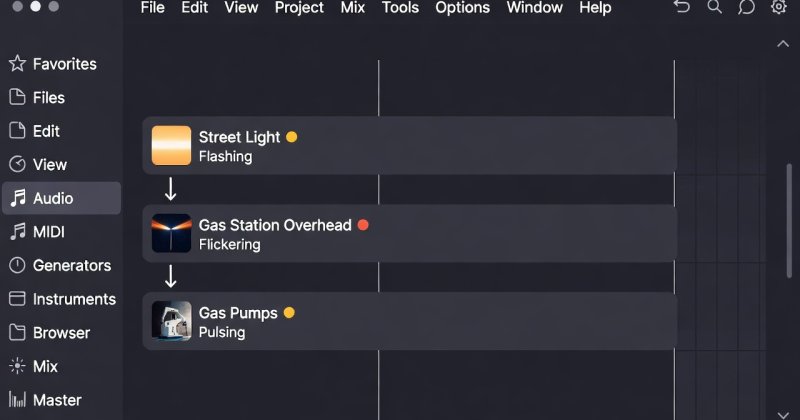Open the Master levels icon

[17, 400]
